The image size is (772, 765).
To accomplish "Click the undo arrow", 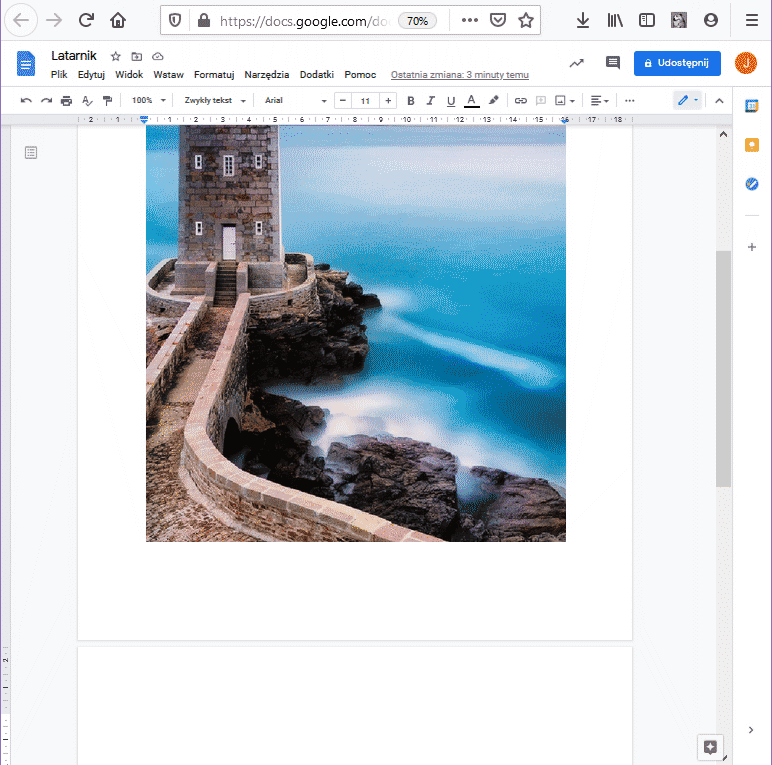I will click(x=26, y=101).
